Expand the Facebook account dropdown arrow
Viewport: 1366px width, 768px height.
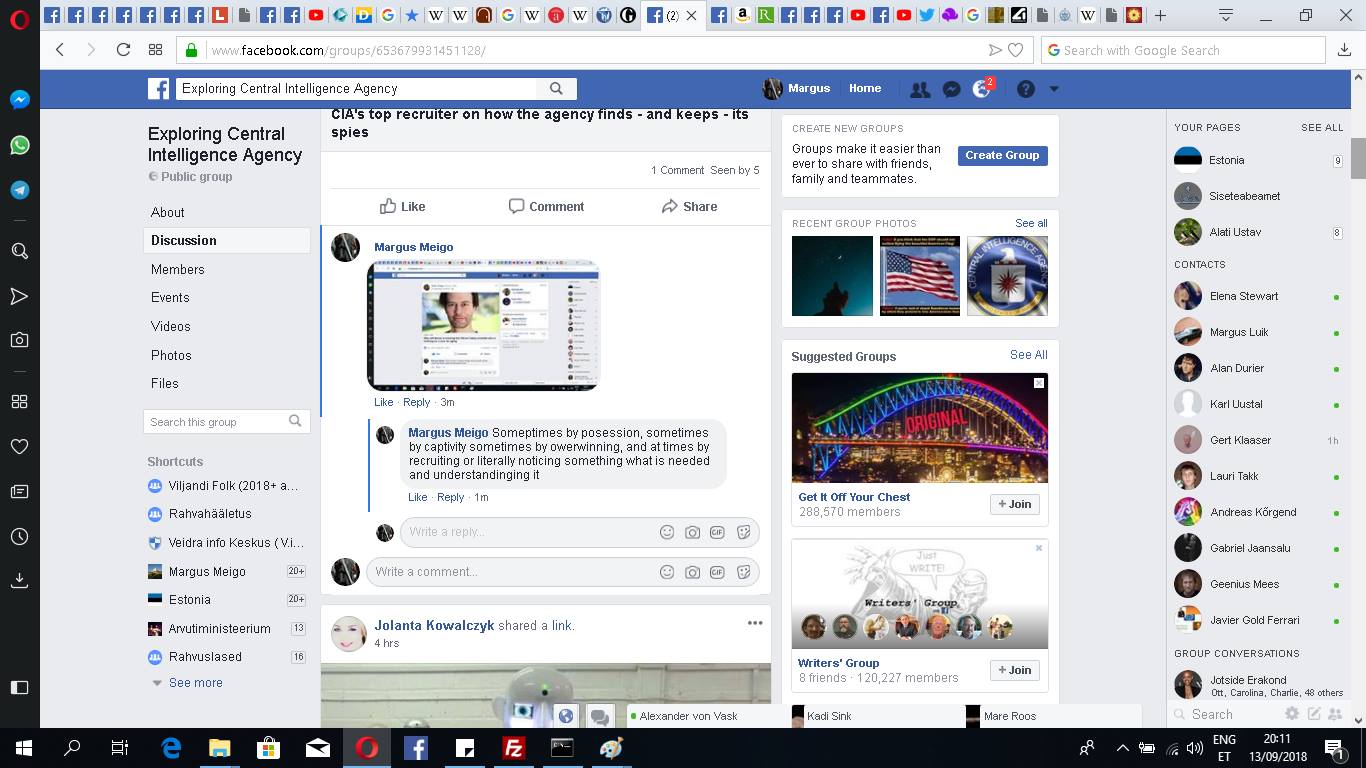click(x=1053, y=89)
